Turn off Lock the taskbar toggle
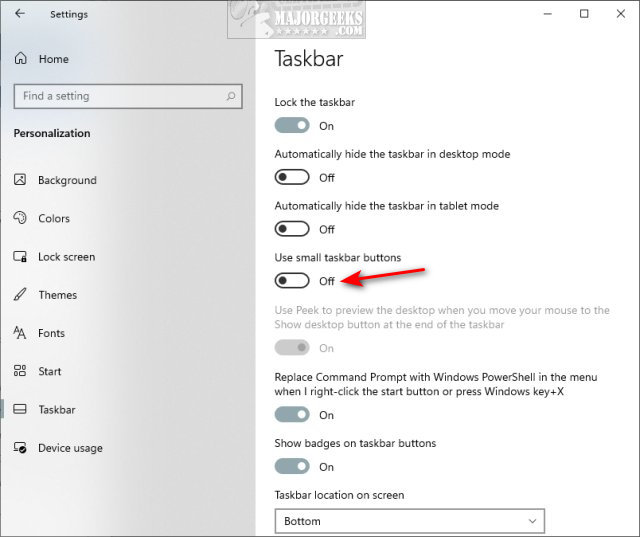 (x=292, y=126)
